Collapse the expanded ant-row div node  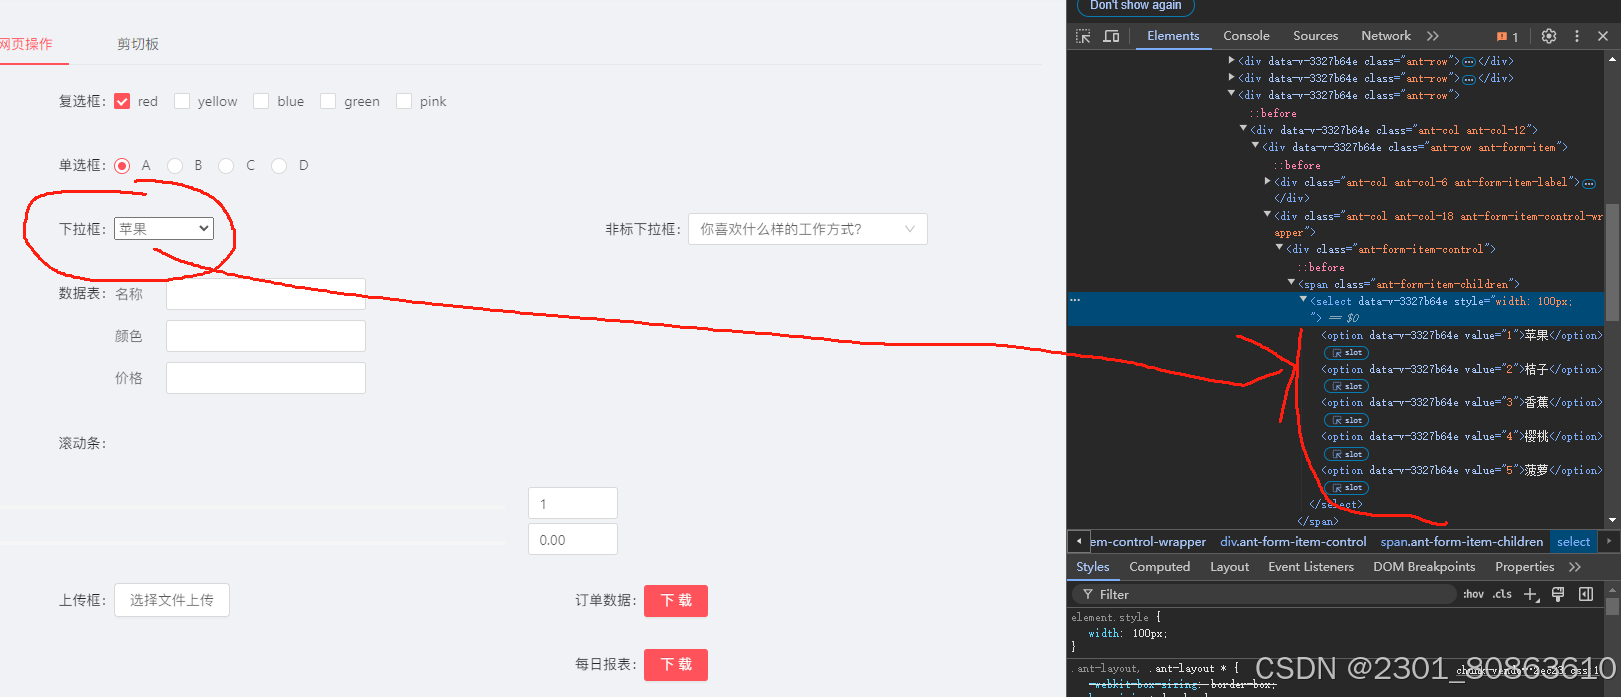tap(1232, 94)
